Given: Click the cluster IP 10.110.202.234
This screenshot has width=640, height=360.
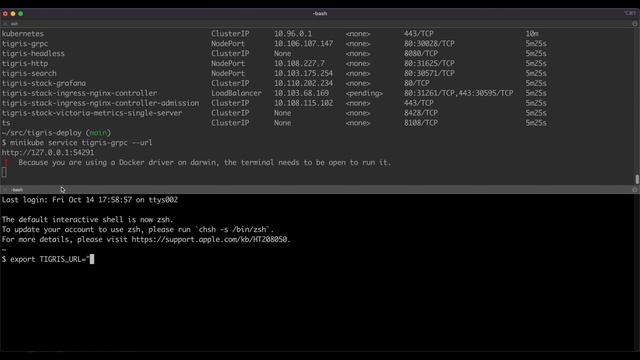Looking at the screenshot, I should 303,83.
